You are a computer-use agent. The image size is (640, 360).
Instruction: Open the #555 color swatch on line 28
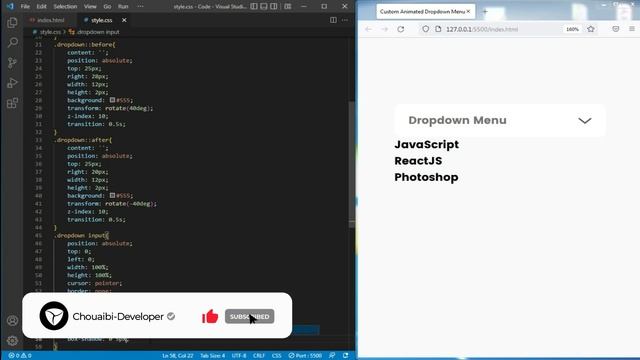coord(112,100)
